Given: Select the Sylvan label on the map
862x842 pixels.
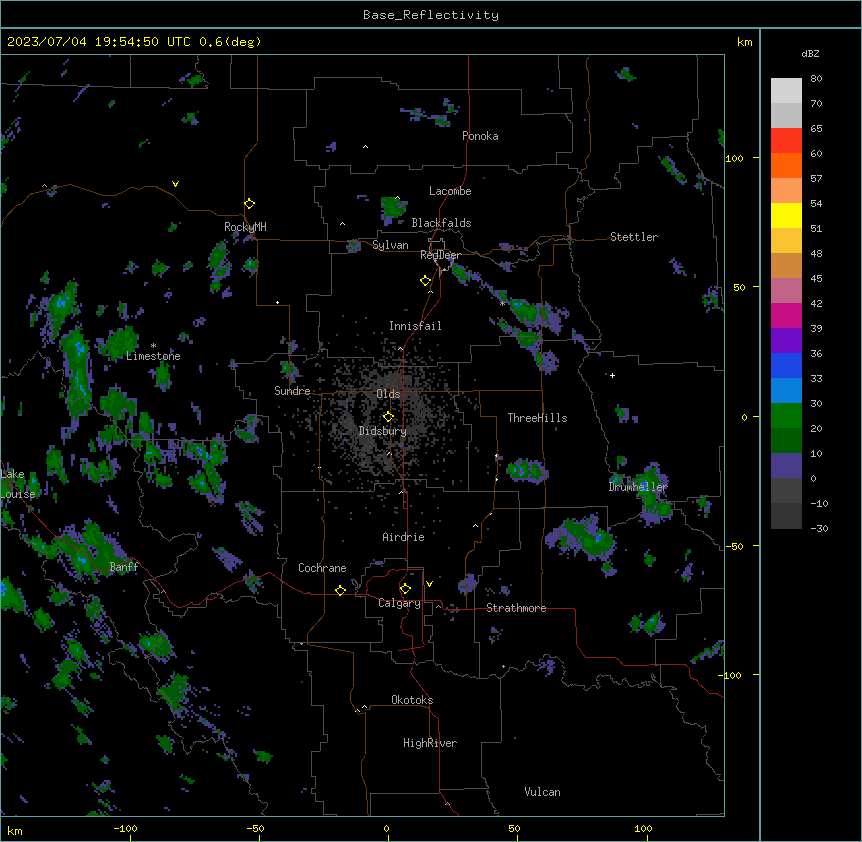Looking at the screenshot, I should click(390, 245).
